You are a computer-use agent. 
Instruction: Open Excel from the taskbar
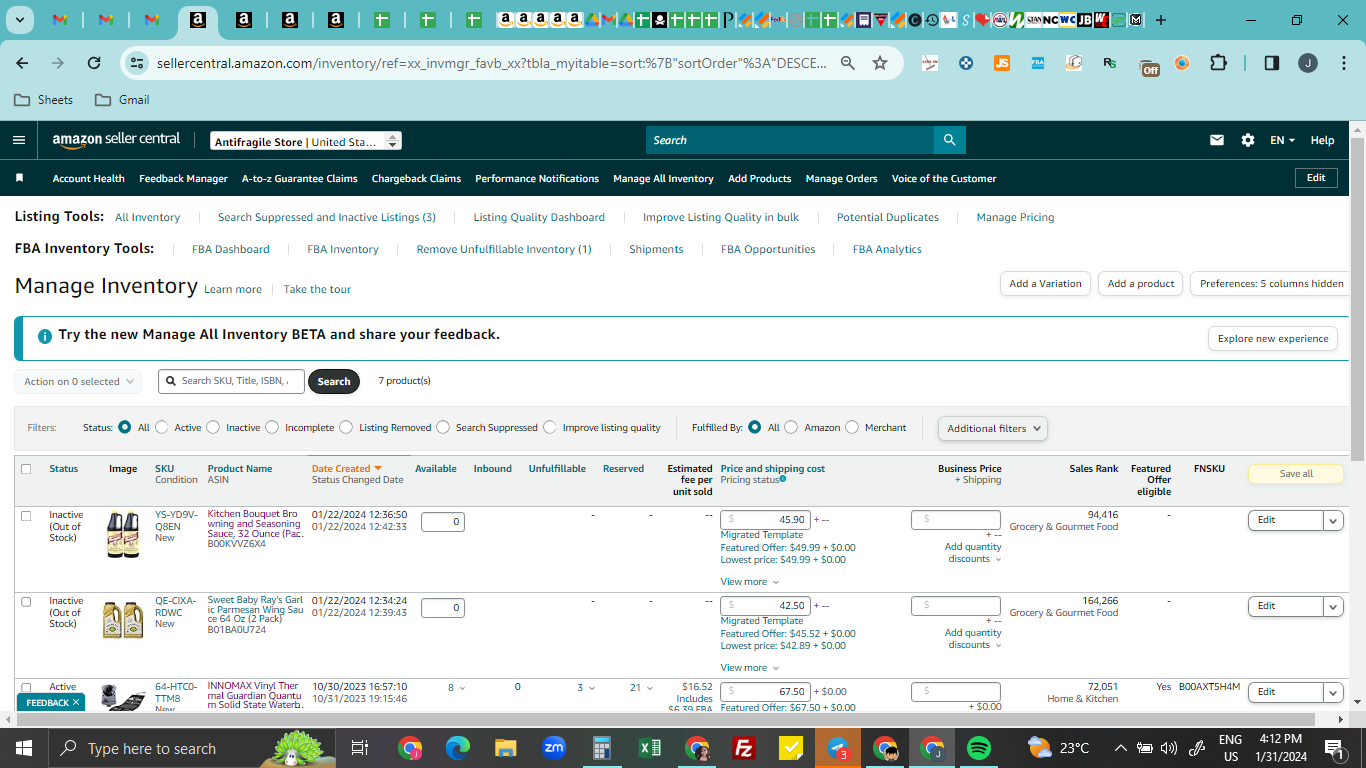[650, 748]
